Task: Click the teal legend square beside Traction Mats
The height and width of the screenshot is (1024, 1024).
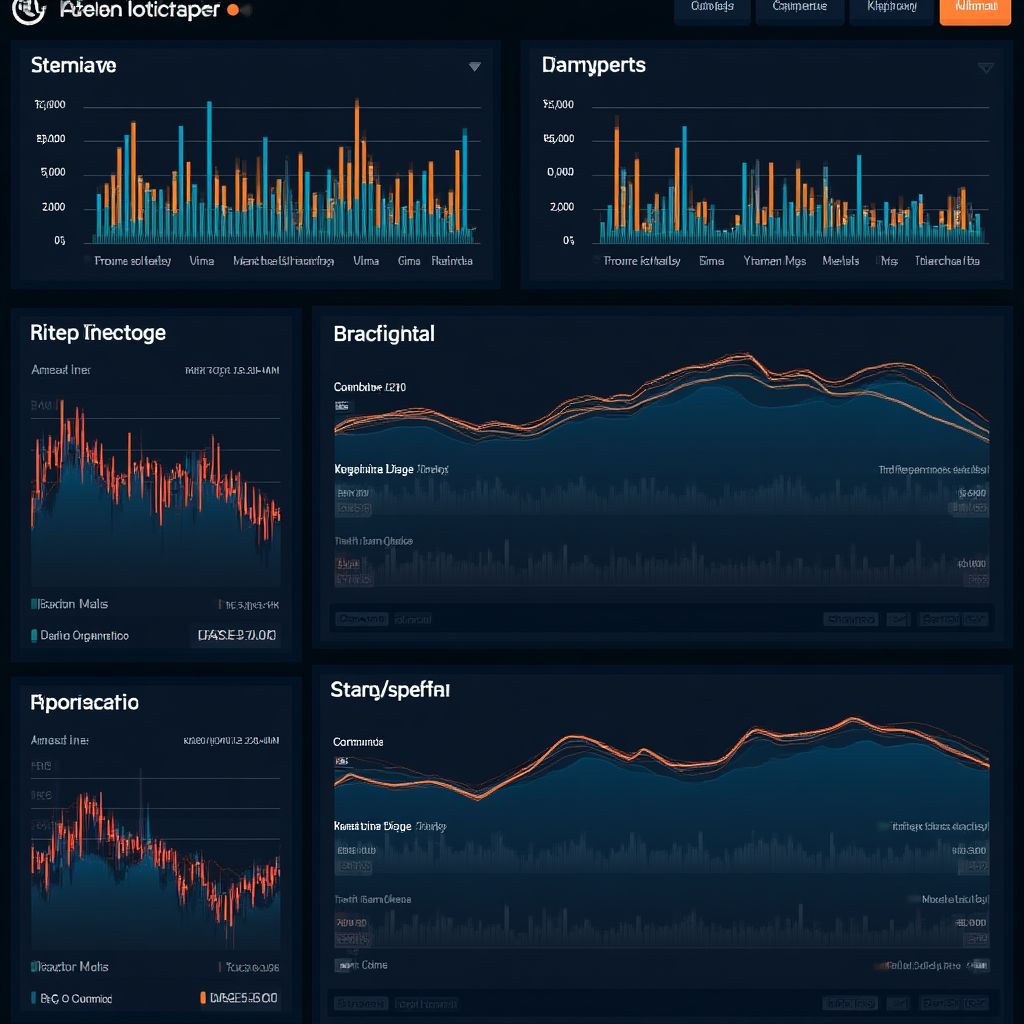Action: 33,967
